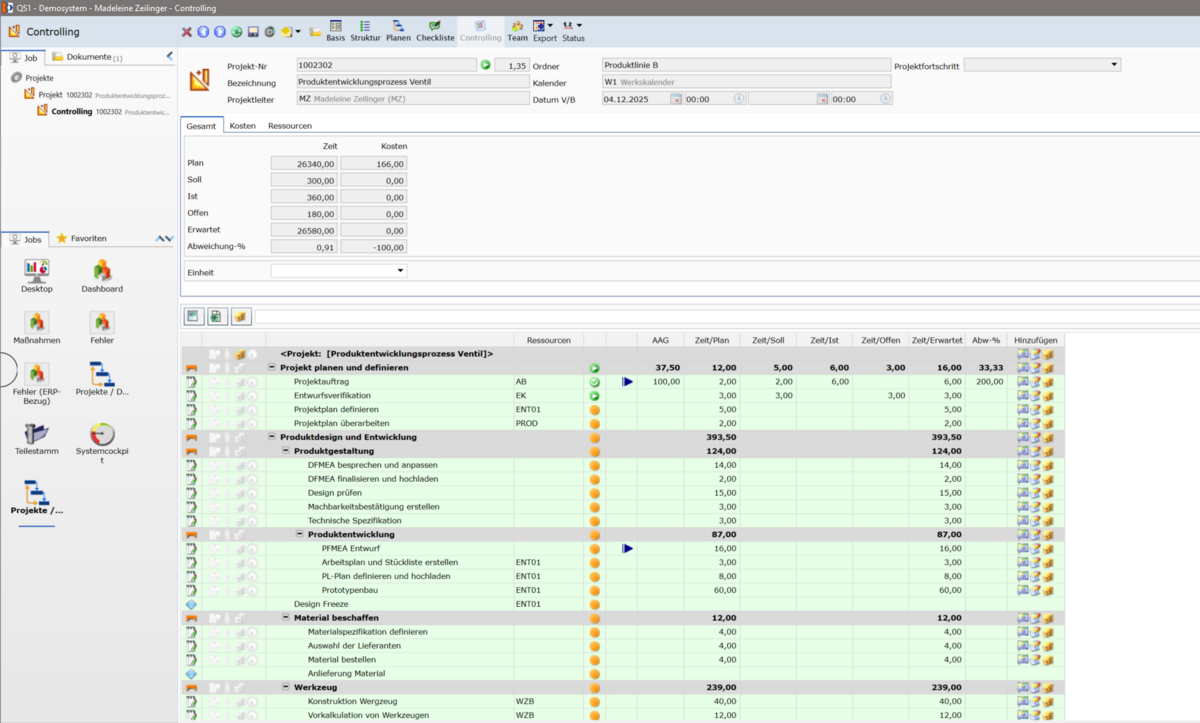The height and width of the screenshot is (723, 1200).
Task: Select the Gesamt tab
Action: tap(202, 126)
